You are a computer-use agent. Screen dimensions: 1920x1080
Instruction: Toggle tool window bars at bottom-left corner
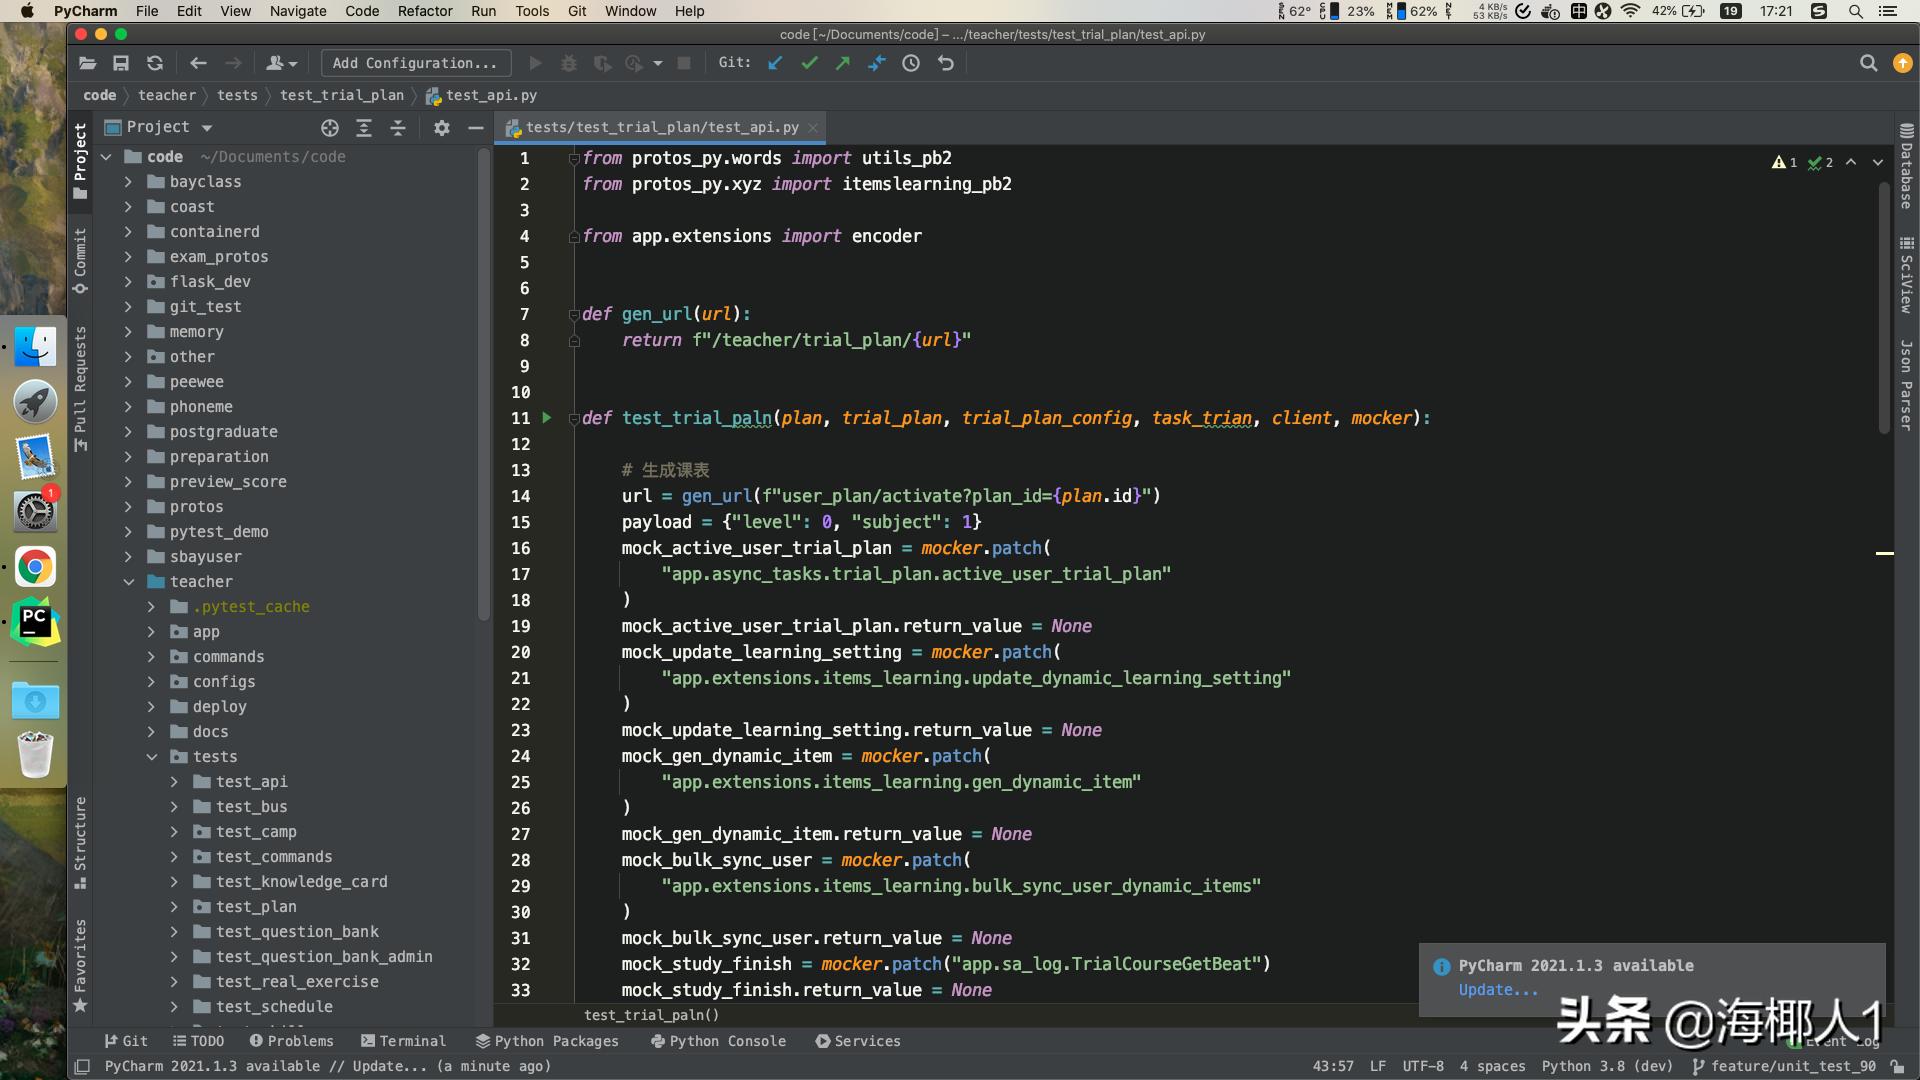[83, 1067]
